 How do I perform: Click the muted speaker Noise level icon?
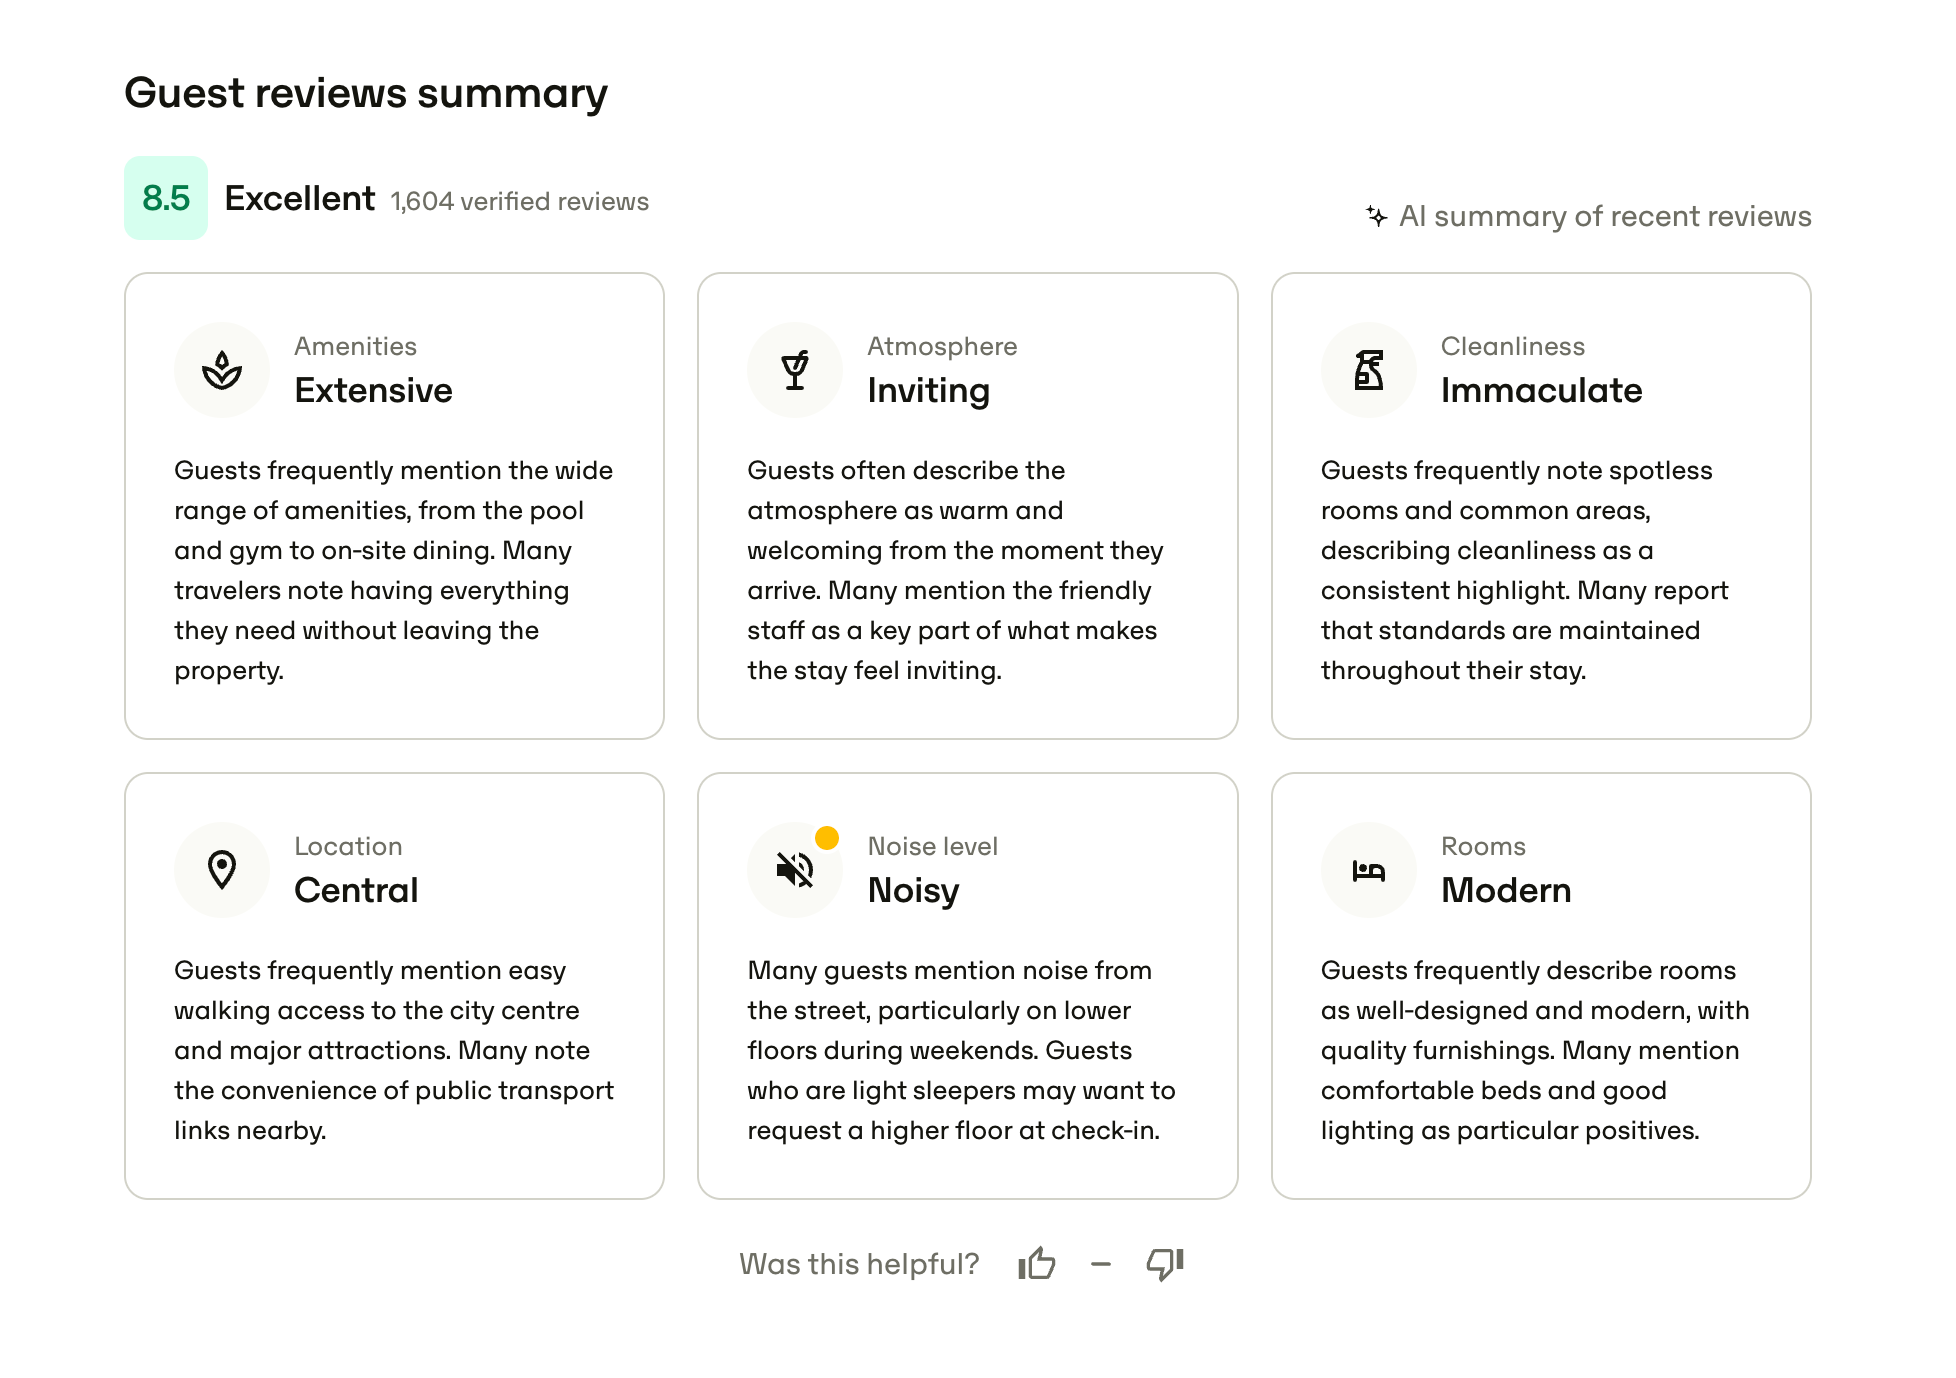click(795, 870)
